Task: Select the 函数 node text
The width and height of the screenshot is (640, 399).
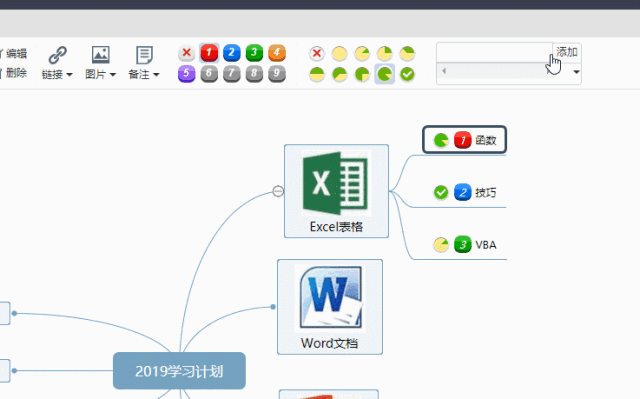Action: [486, 140]
